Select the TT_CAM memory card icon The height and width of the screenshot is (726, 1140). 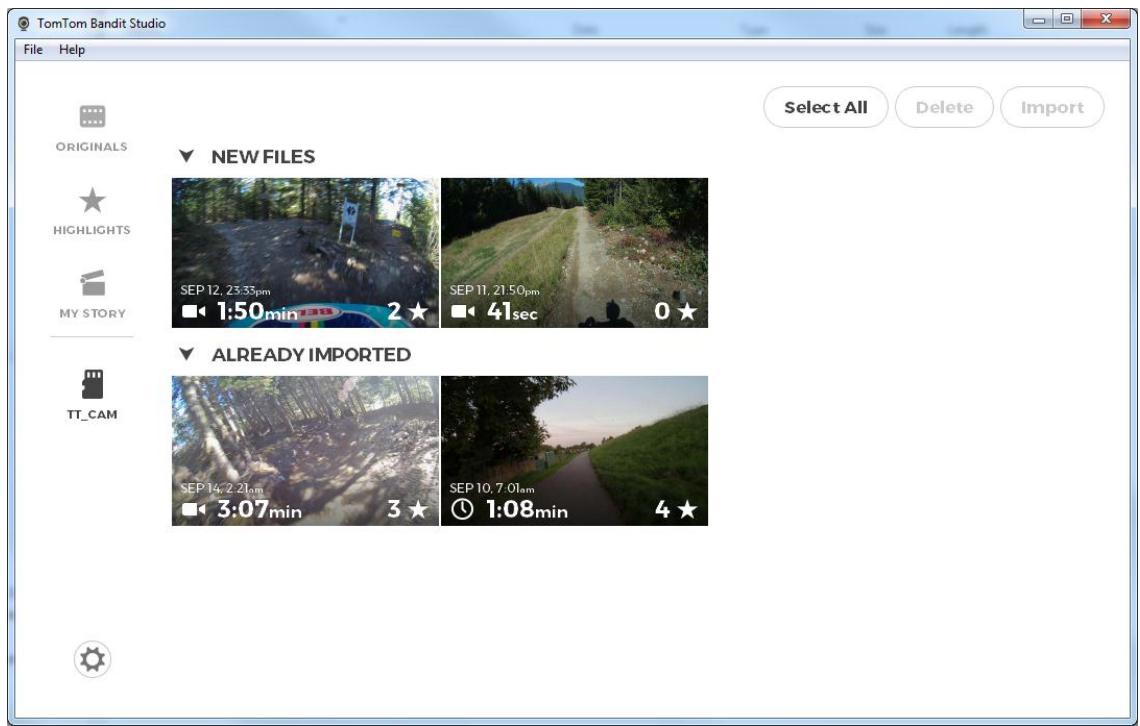92,384
